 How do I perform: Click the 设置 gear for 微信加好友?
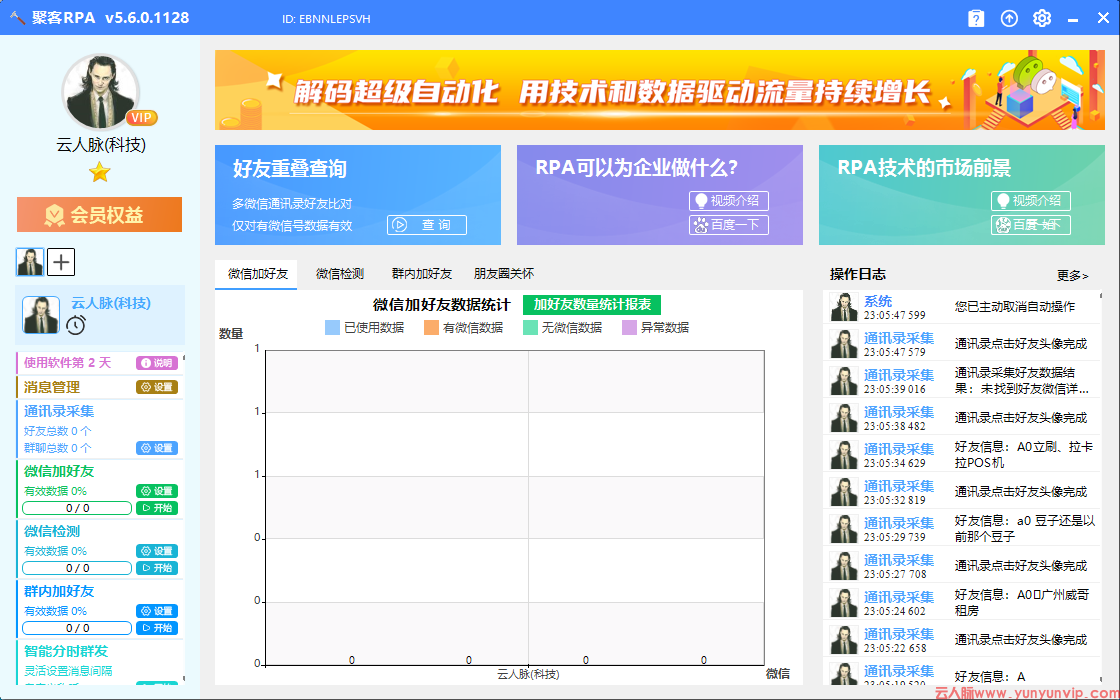click(x=158, y=491)
